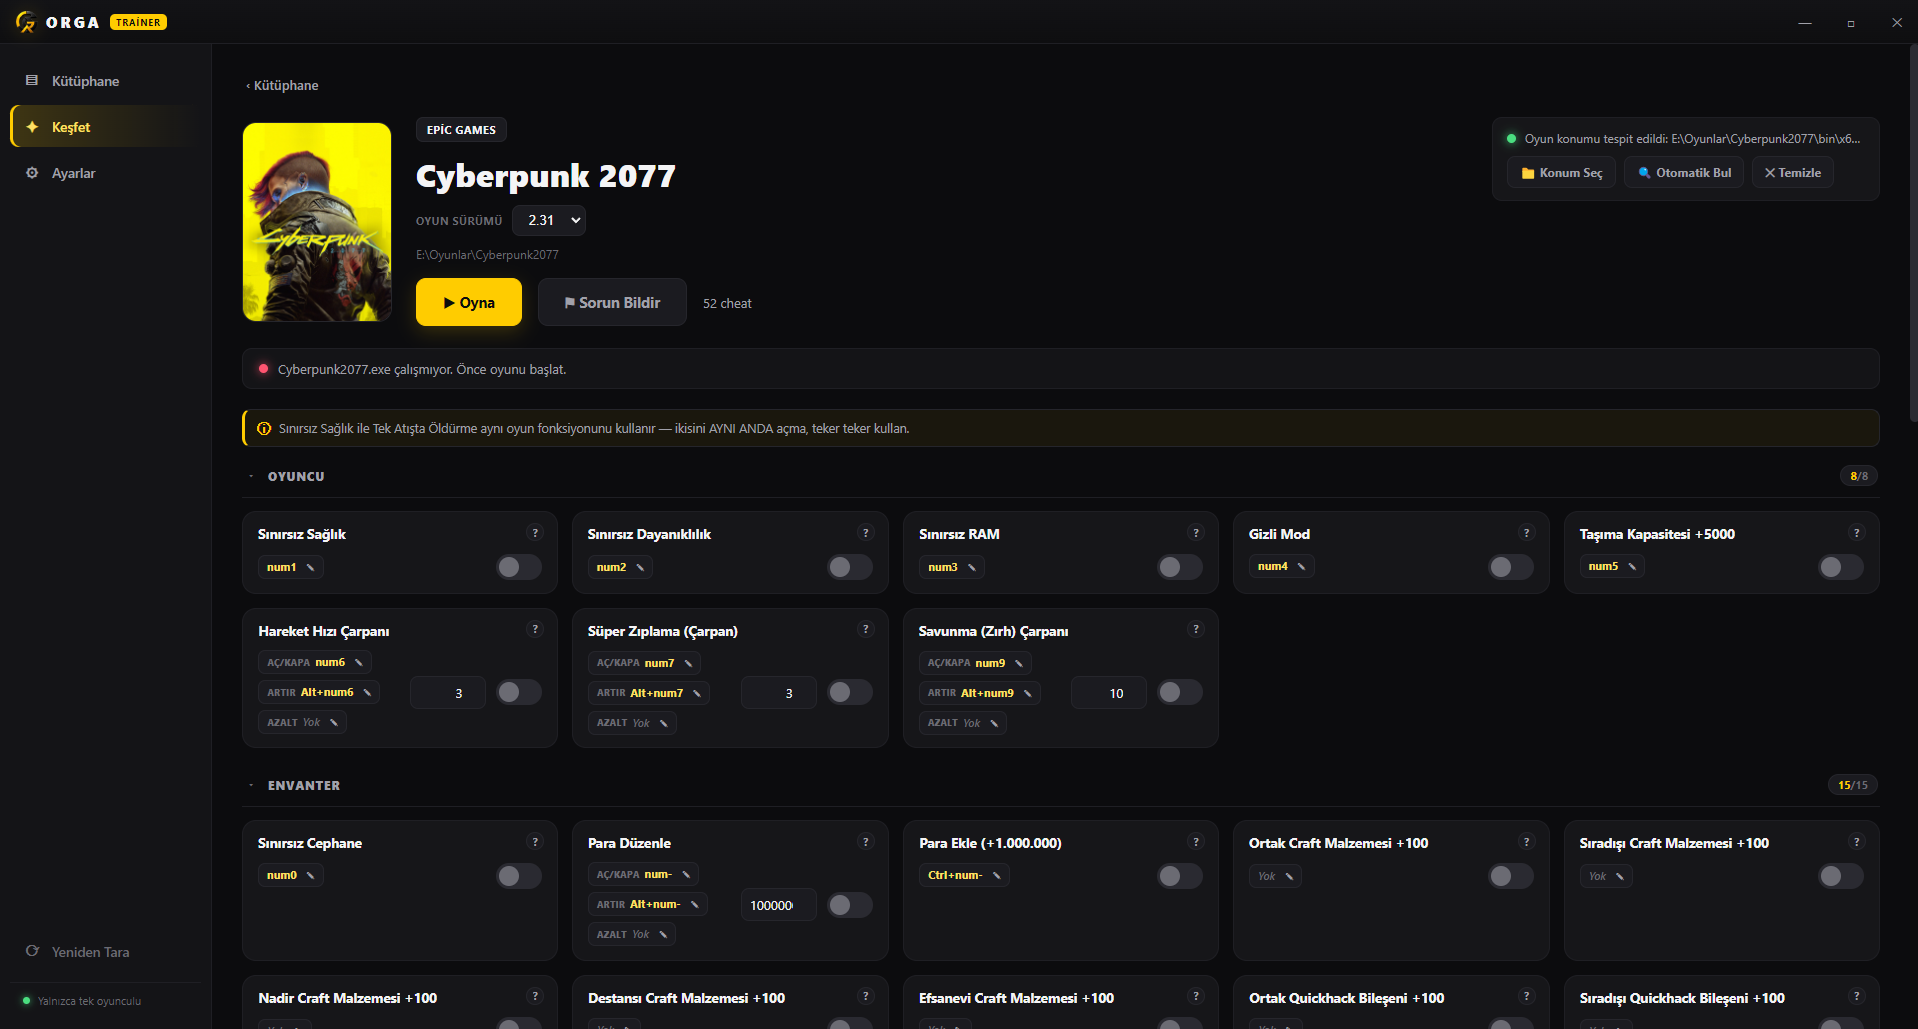Click the vertical scrollbar

[x=1913, y=232]
